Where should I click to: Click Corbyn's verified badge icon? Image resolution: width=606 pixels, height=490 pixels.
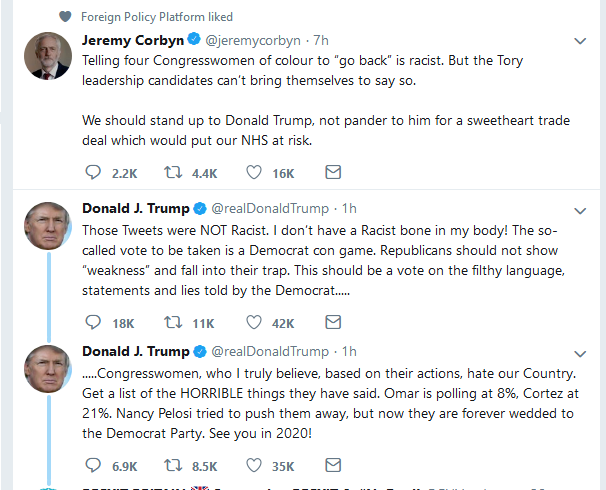coord(195,41)
